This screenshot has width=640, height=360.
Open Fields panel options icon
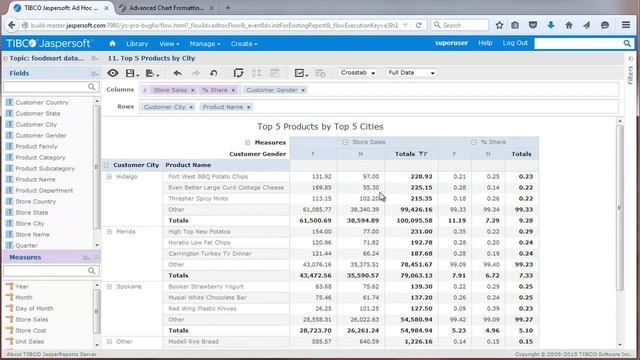click(94, 73)
